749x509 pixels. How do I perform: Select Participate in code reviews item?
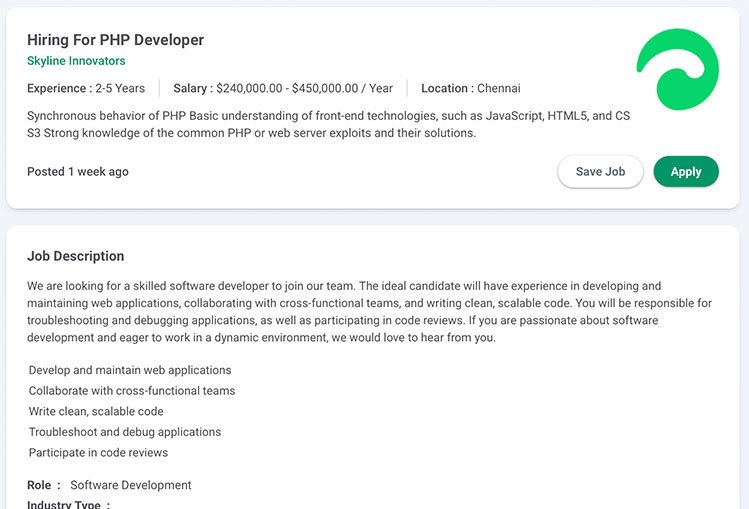pyautogui.click(x=98, y=452)
